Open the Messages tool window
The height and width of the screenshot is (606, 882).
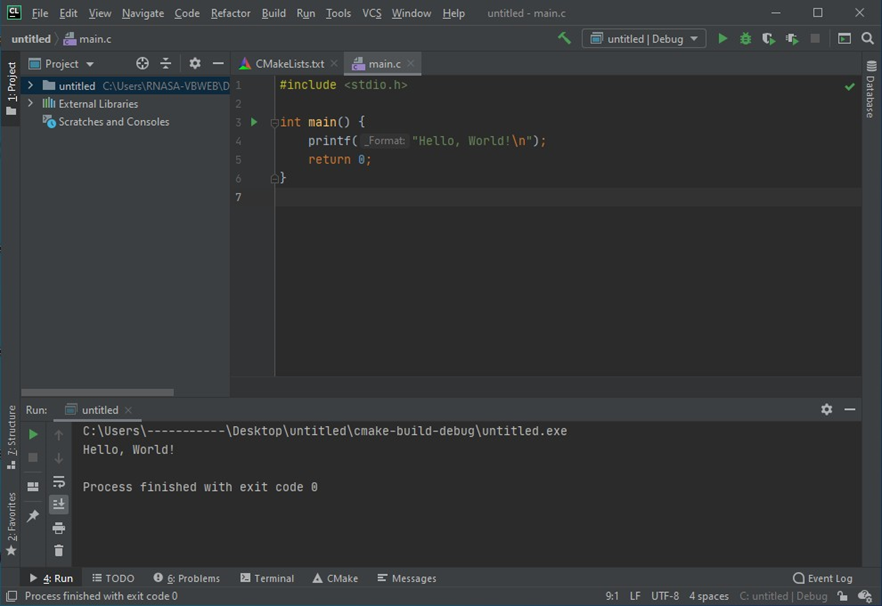point(407,578)
